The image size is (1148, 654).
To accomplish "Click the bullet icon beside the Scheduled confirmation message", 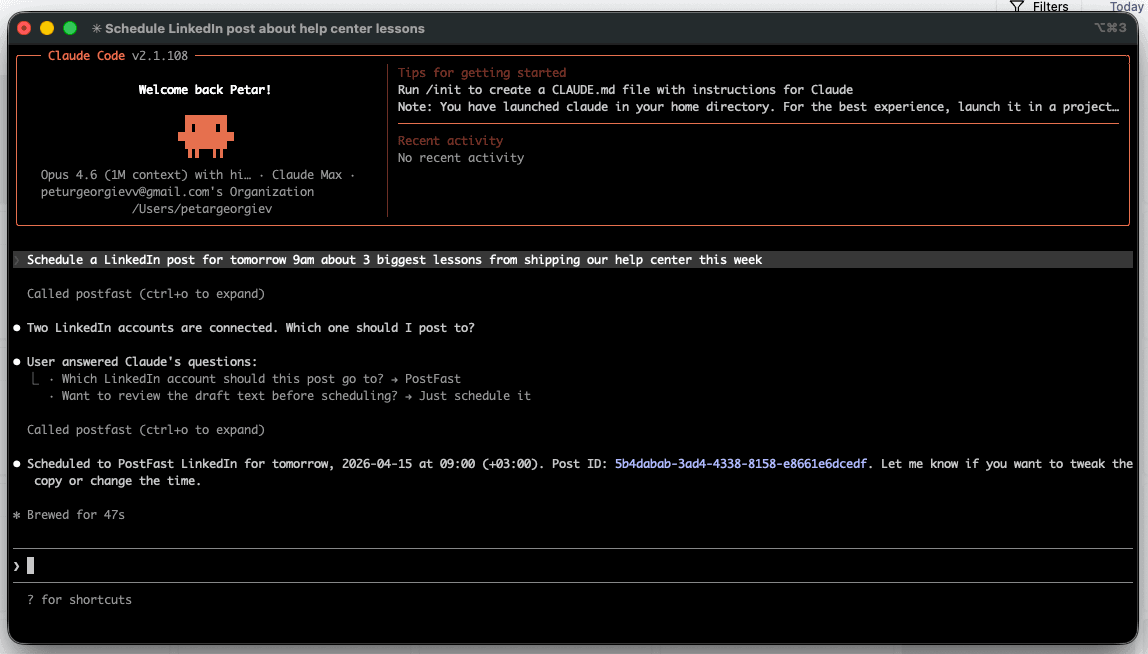I will 16,463.
